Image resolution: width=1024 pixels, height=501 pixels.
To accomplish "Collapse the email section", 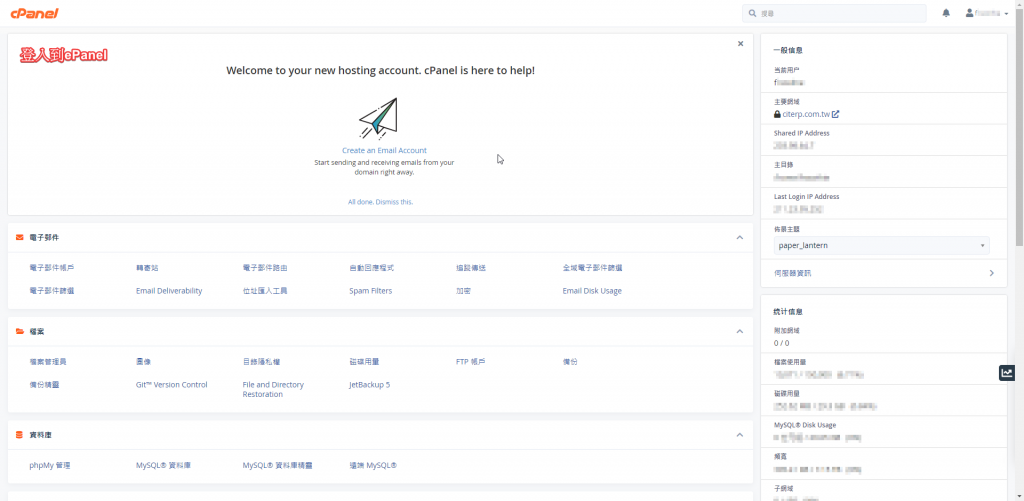I will pyautogui.click(x=739, y=237).
